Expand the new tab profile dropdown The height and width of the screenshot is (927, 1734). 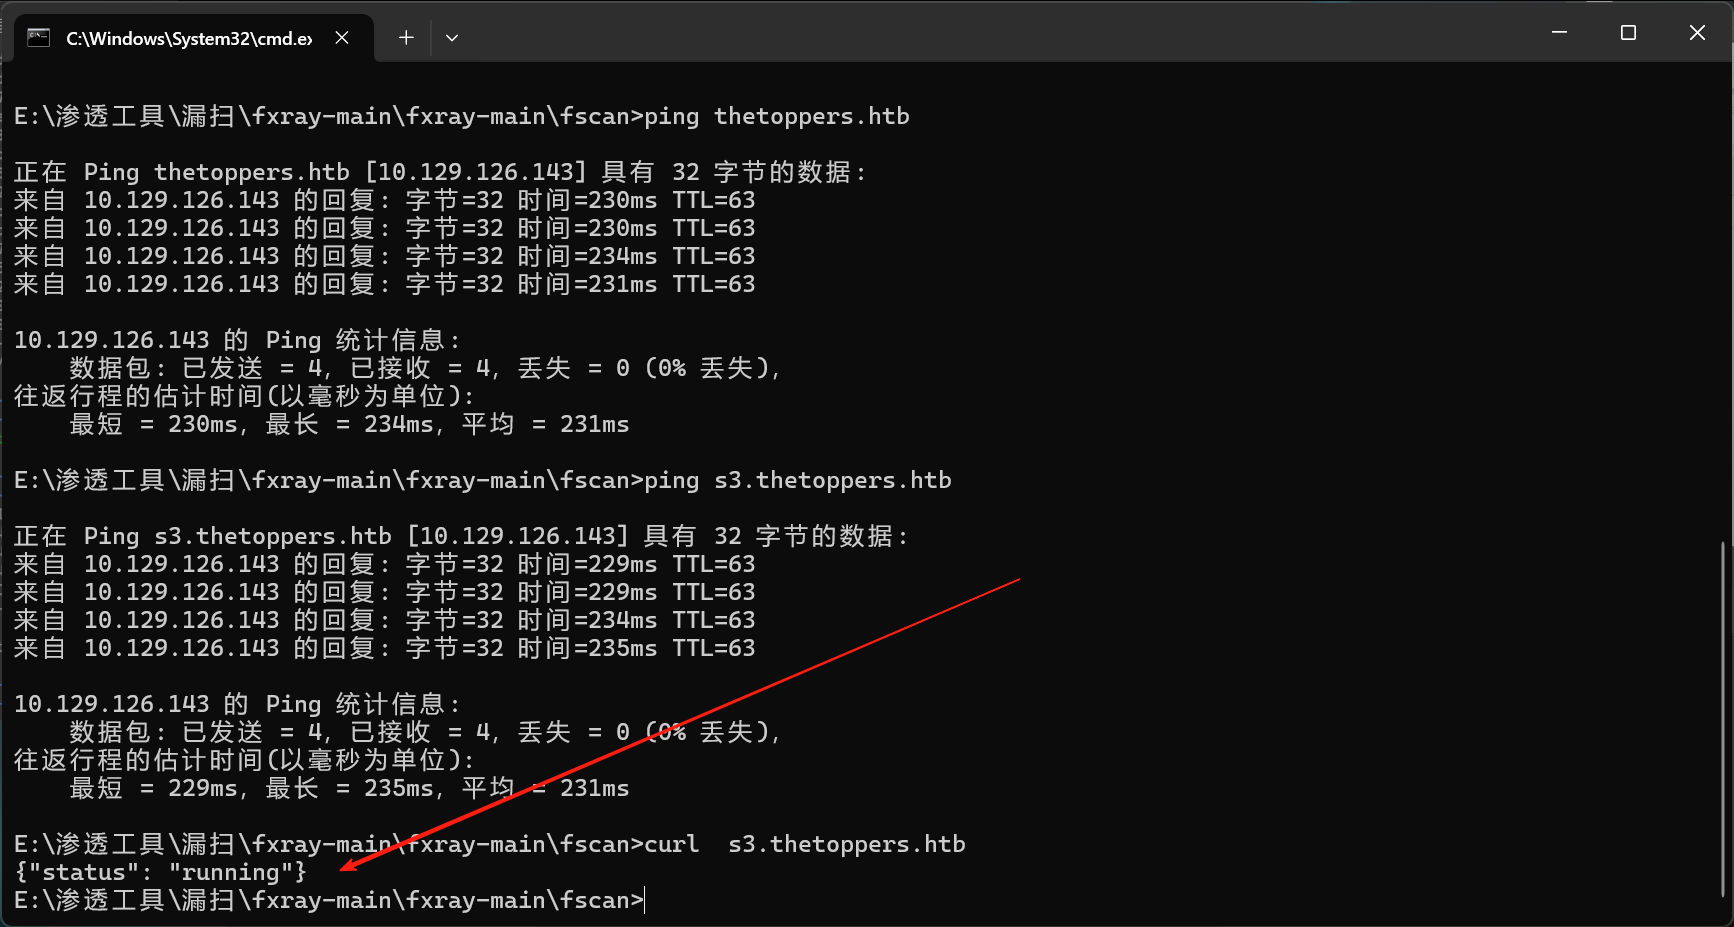point(452,38)
